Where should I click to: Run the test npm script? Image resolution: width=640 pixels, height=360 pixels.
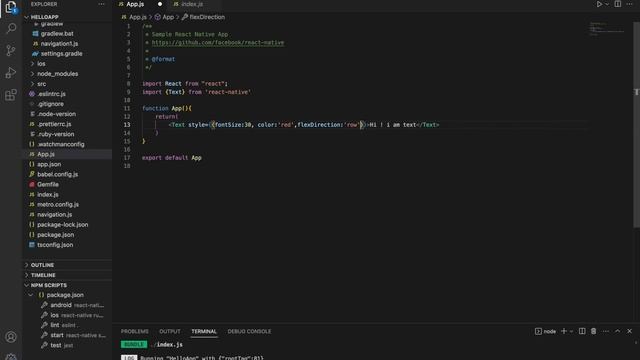point(56,345)
